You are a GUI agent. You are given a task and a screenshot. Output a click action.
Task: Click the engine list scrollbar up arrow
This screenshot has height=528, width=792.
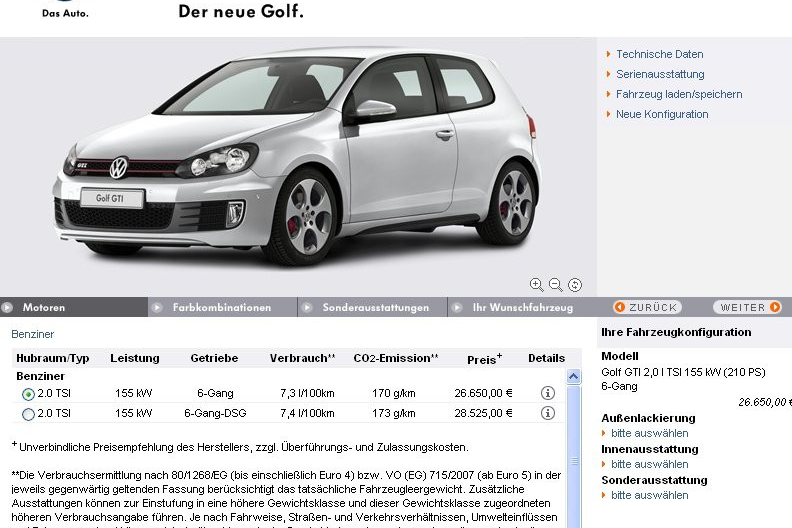[x=574, y=377]
